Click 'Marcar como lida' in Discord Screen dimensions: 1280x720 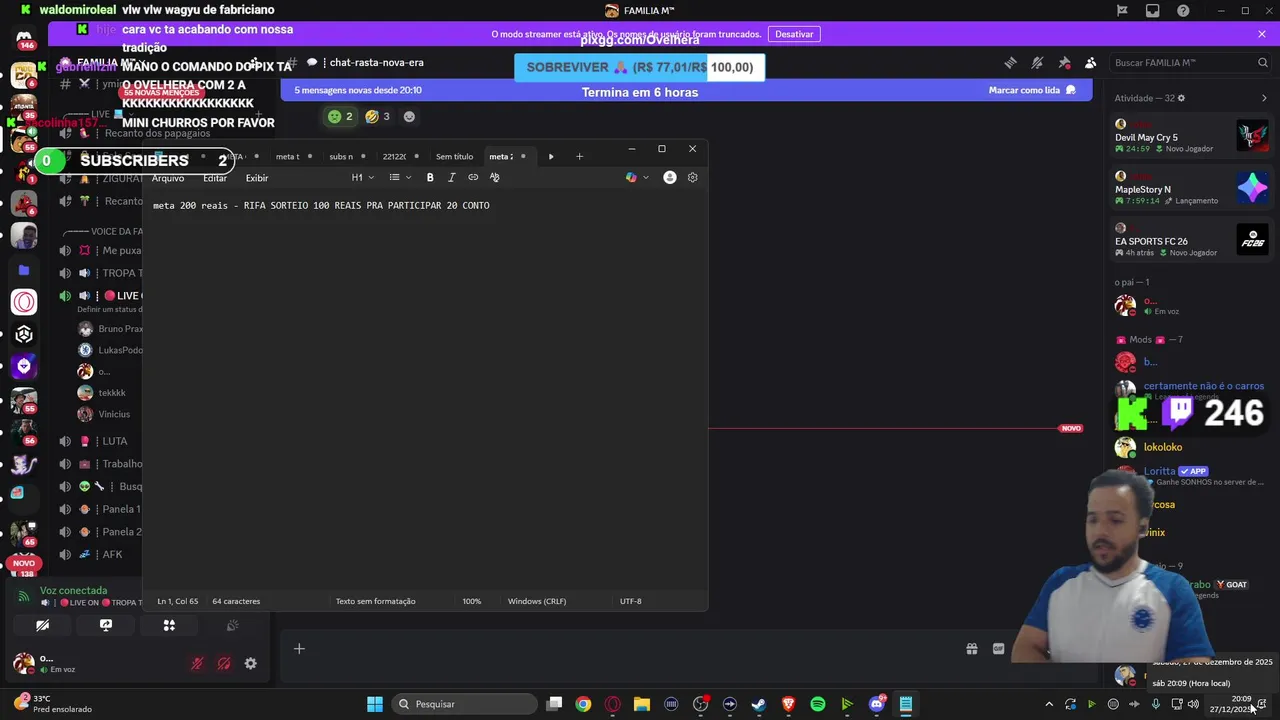pos(1032,90)
